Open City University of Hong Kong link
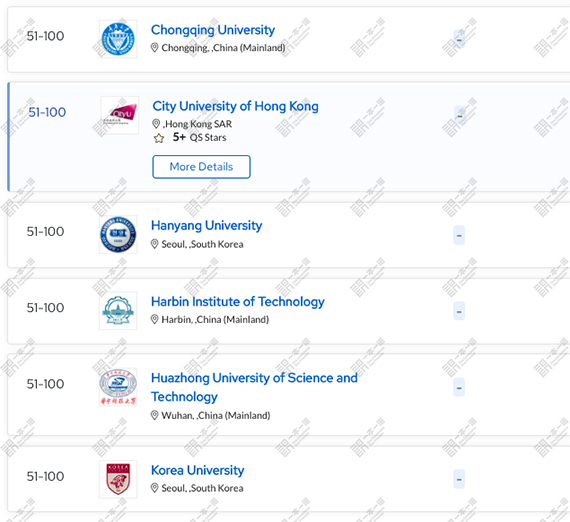Screen dimensions: 570x522 [x=235, y=106]
